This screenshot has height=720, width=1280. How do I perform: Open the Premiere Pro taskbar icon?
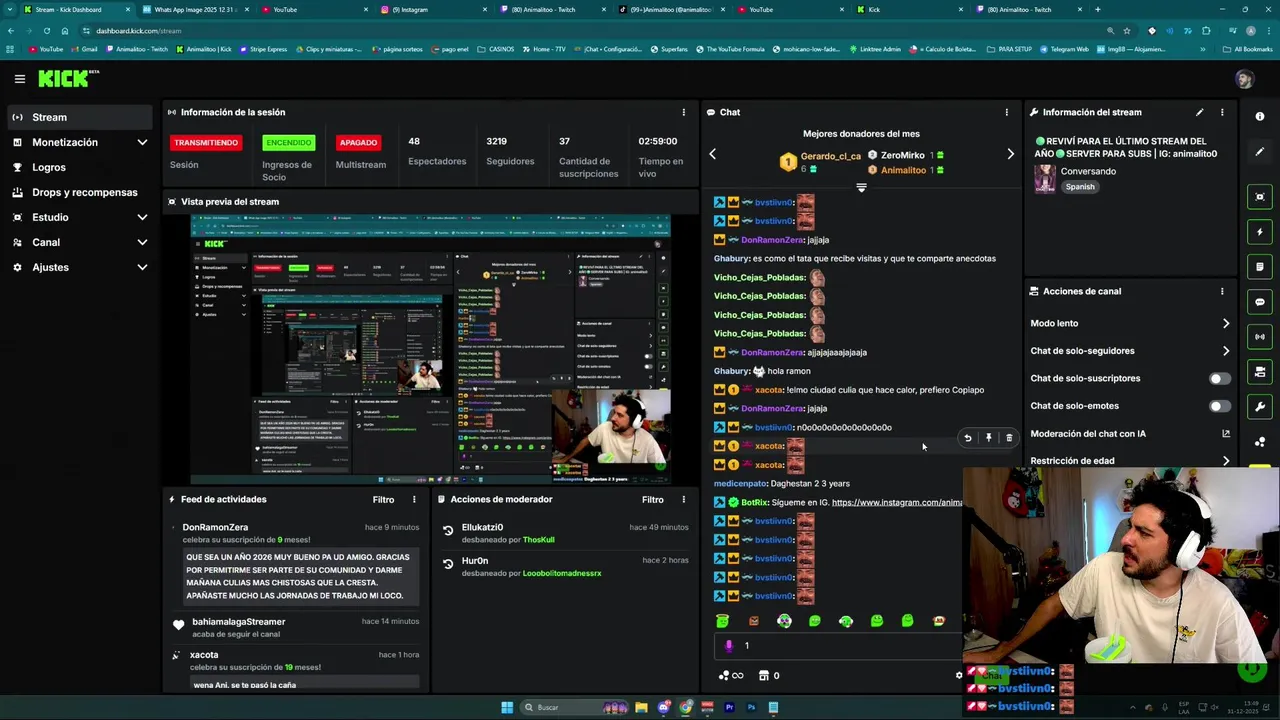(x=729, y=707)
